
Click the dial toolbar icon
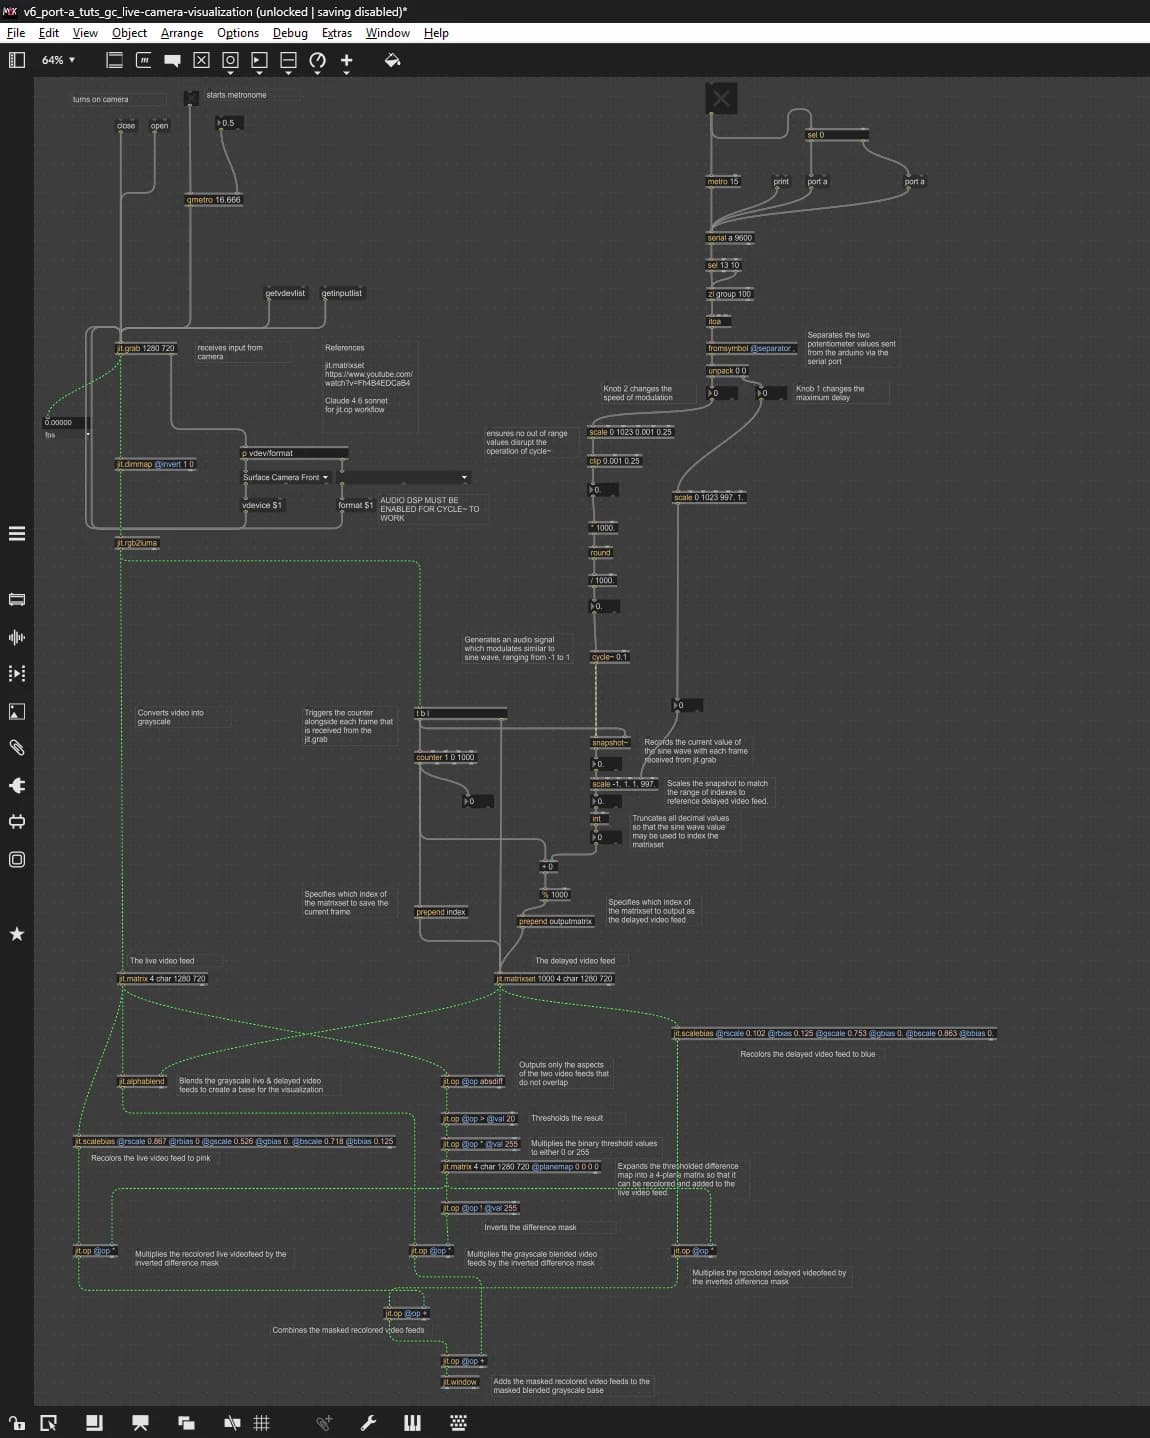point(318,60)
